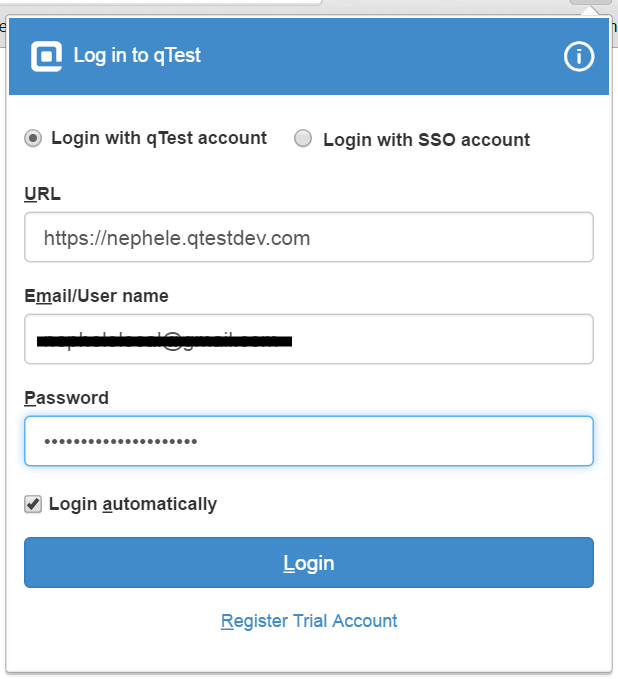Open the info icon in header

[579, 56]
